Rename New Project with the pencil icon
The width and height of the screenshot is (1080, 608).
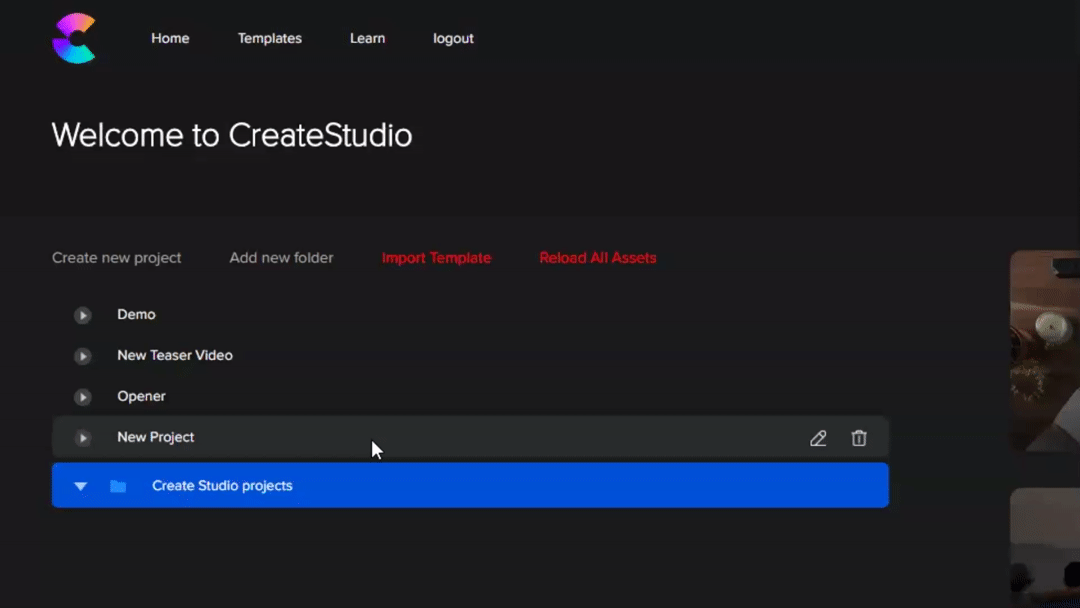[818, 438]
